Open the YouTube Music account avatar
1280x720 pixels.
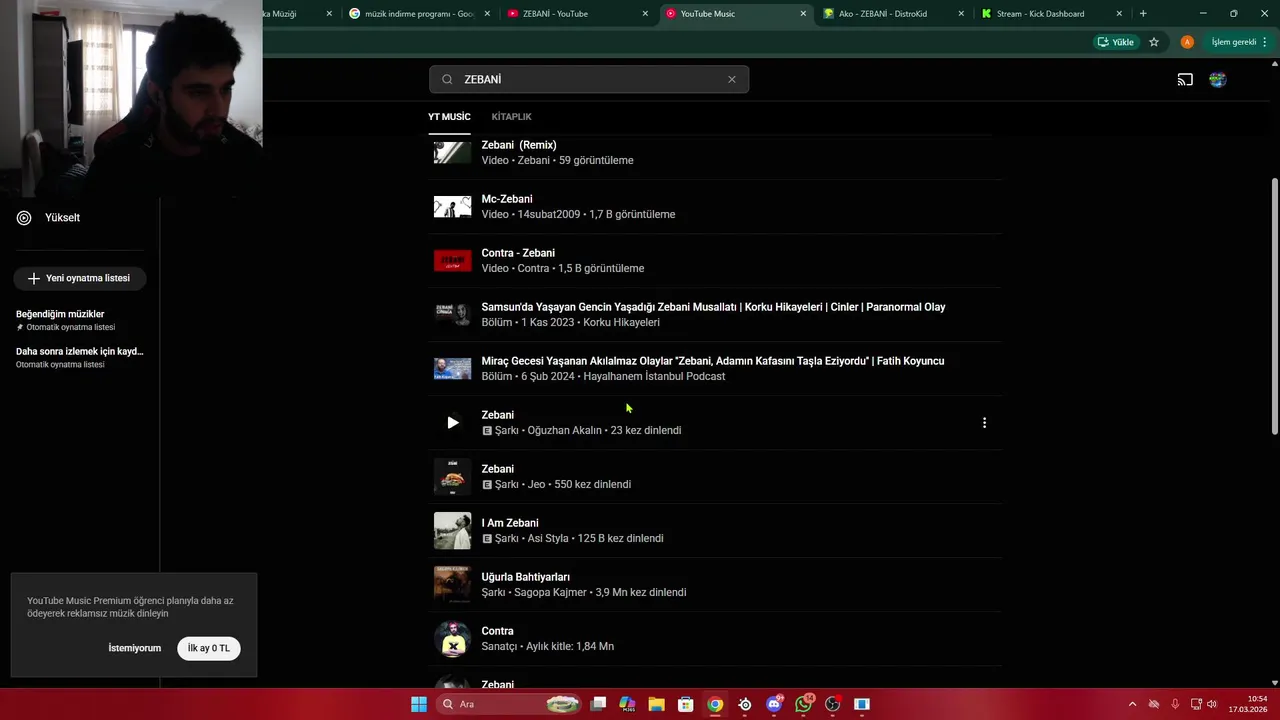[x=1217, y=80]
